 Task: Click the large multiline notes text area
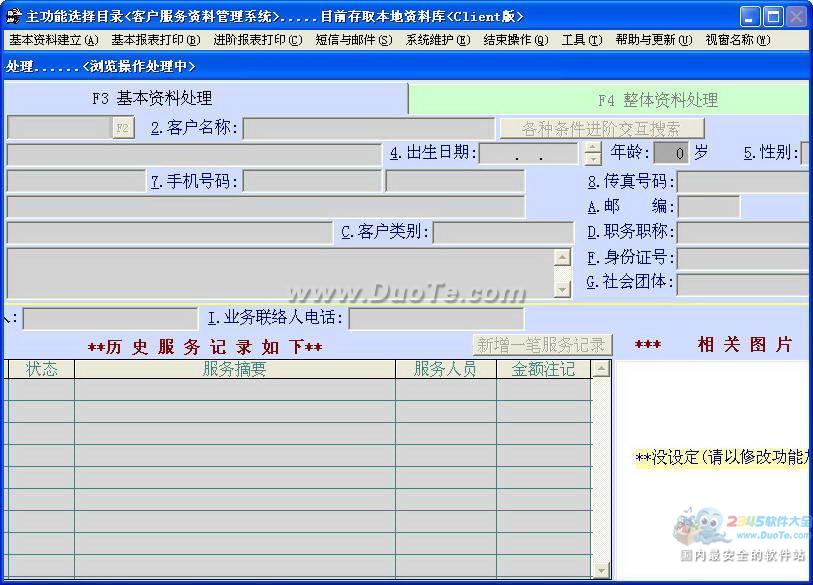[x=280, y=273]
